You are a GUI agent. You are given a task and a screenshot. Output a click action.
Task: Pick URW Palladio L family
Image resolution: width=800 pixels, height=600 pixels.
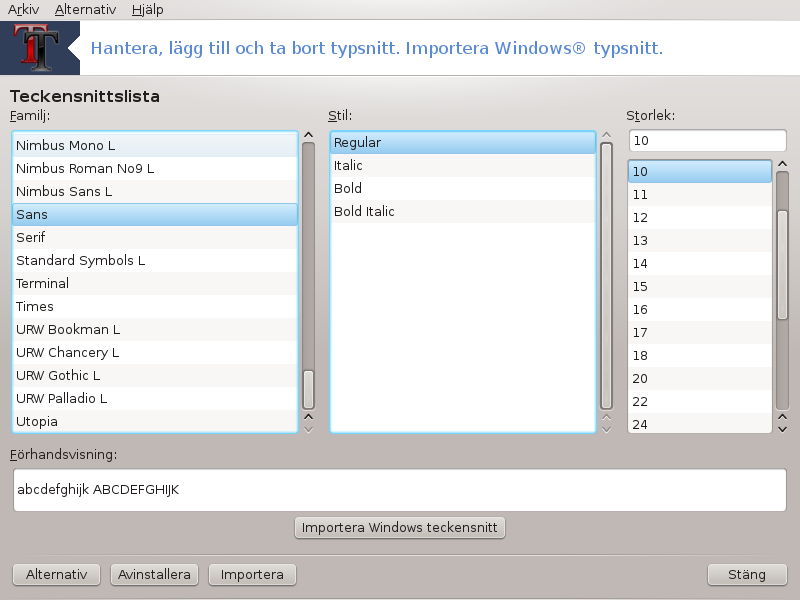[x=155, y=398]
